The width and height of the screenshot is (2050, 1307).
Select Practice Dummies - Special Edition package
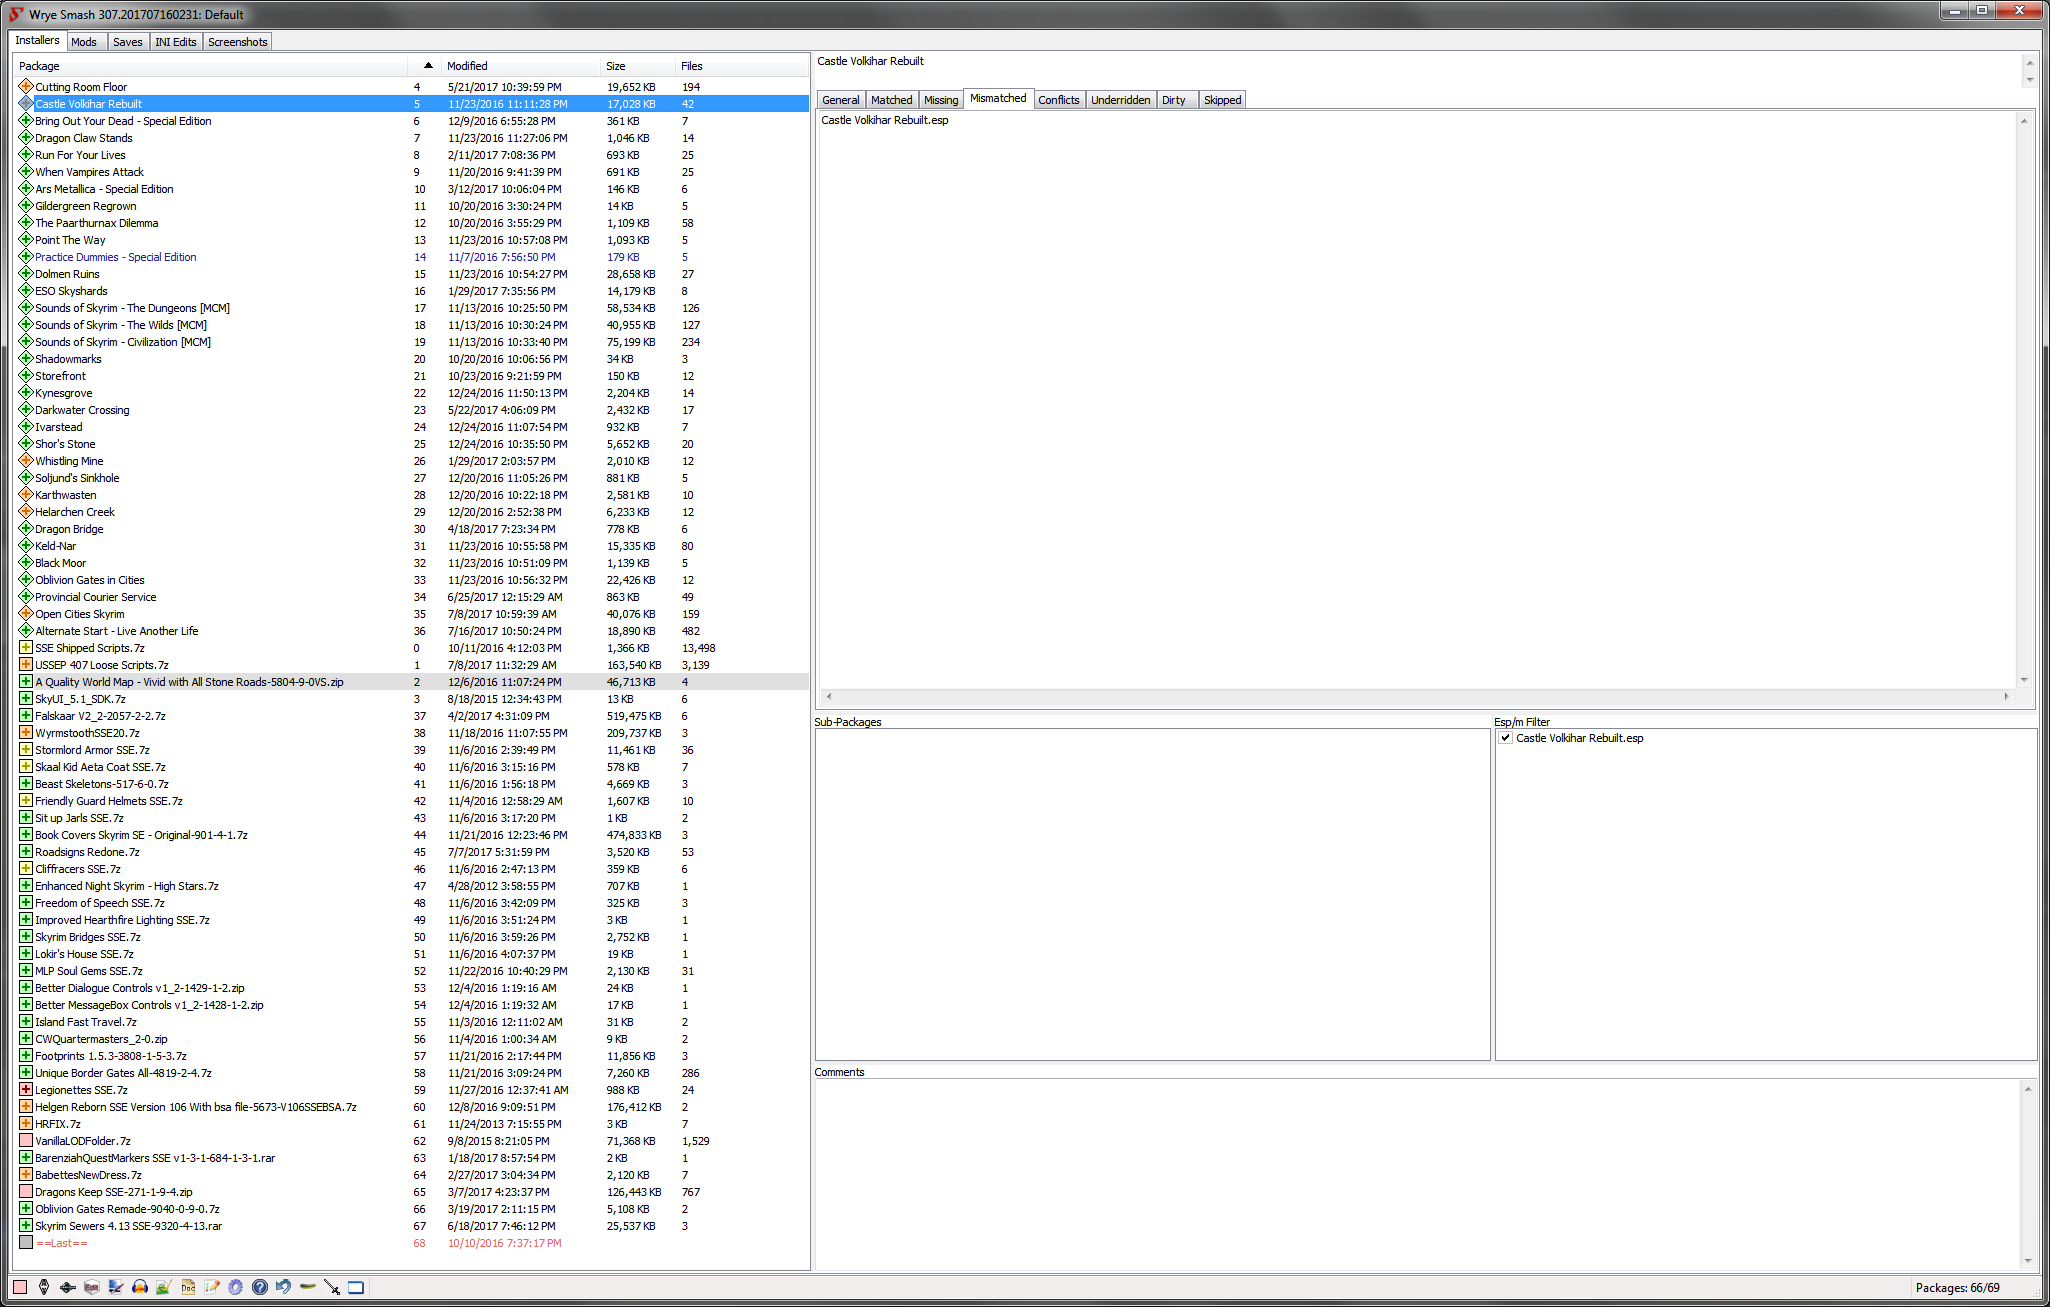coord(412,257)
